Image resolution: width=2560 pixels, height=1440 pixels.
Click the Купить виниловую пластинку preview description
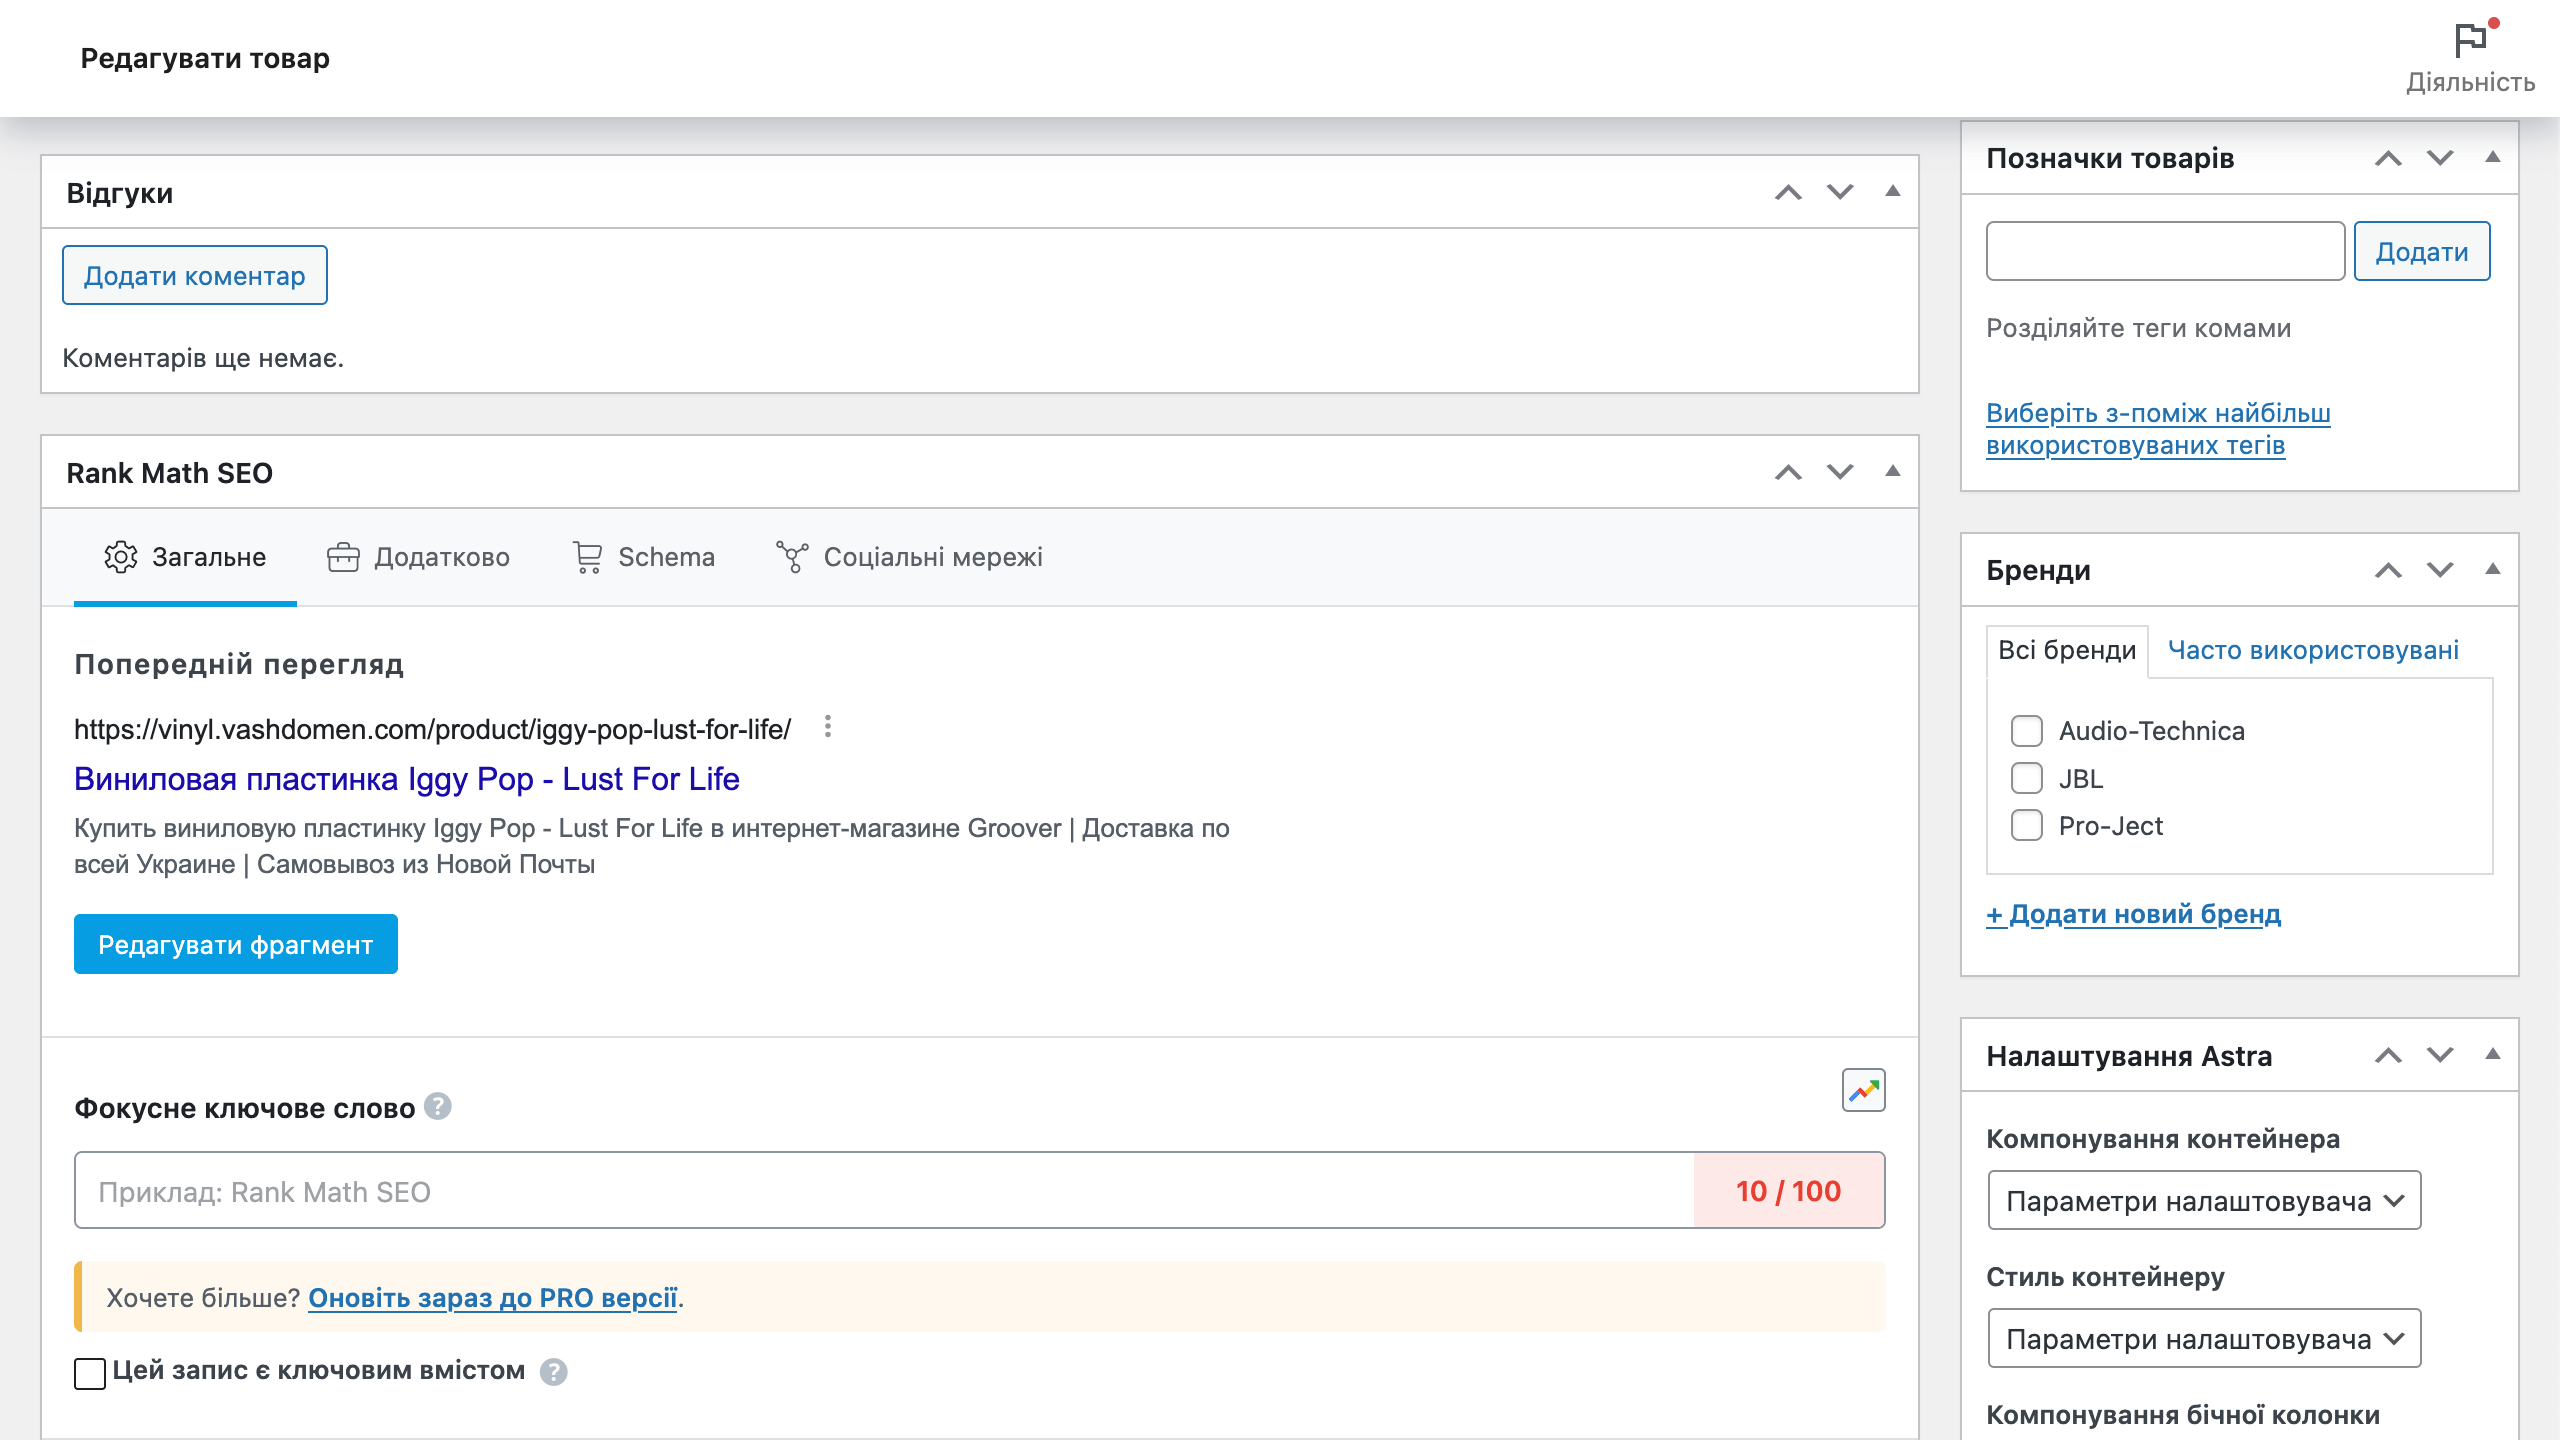(x=652, y=846)
